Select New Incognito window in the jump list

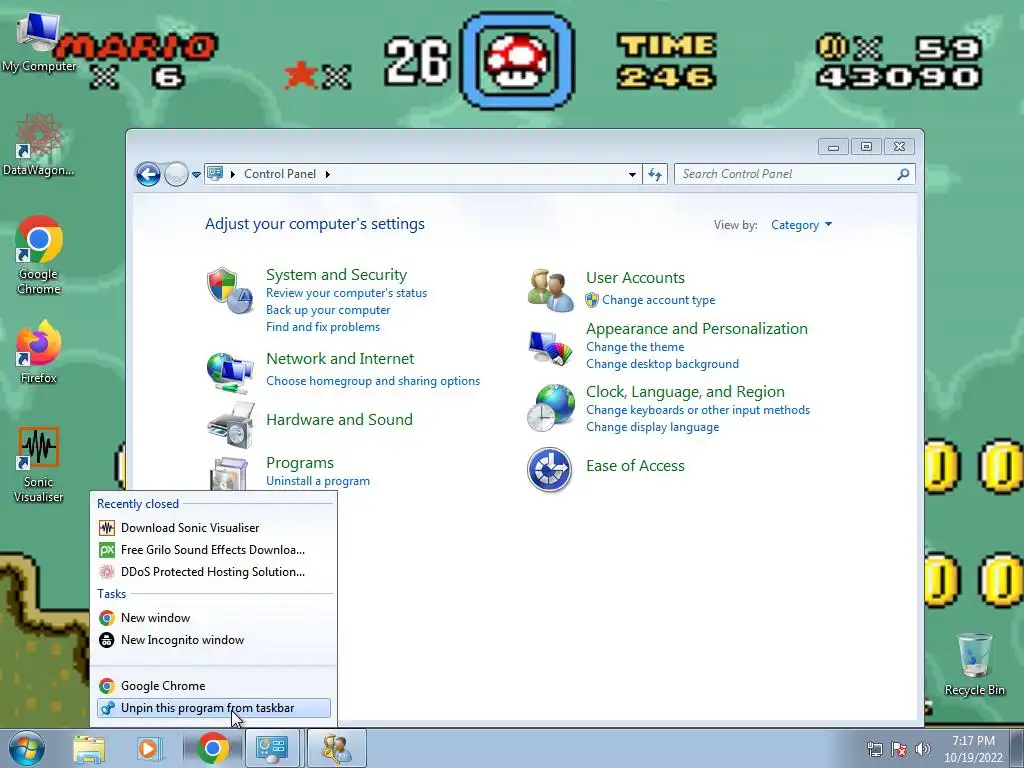(214, 640)
